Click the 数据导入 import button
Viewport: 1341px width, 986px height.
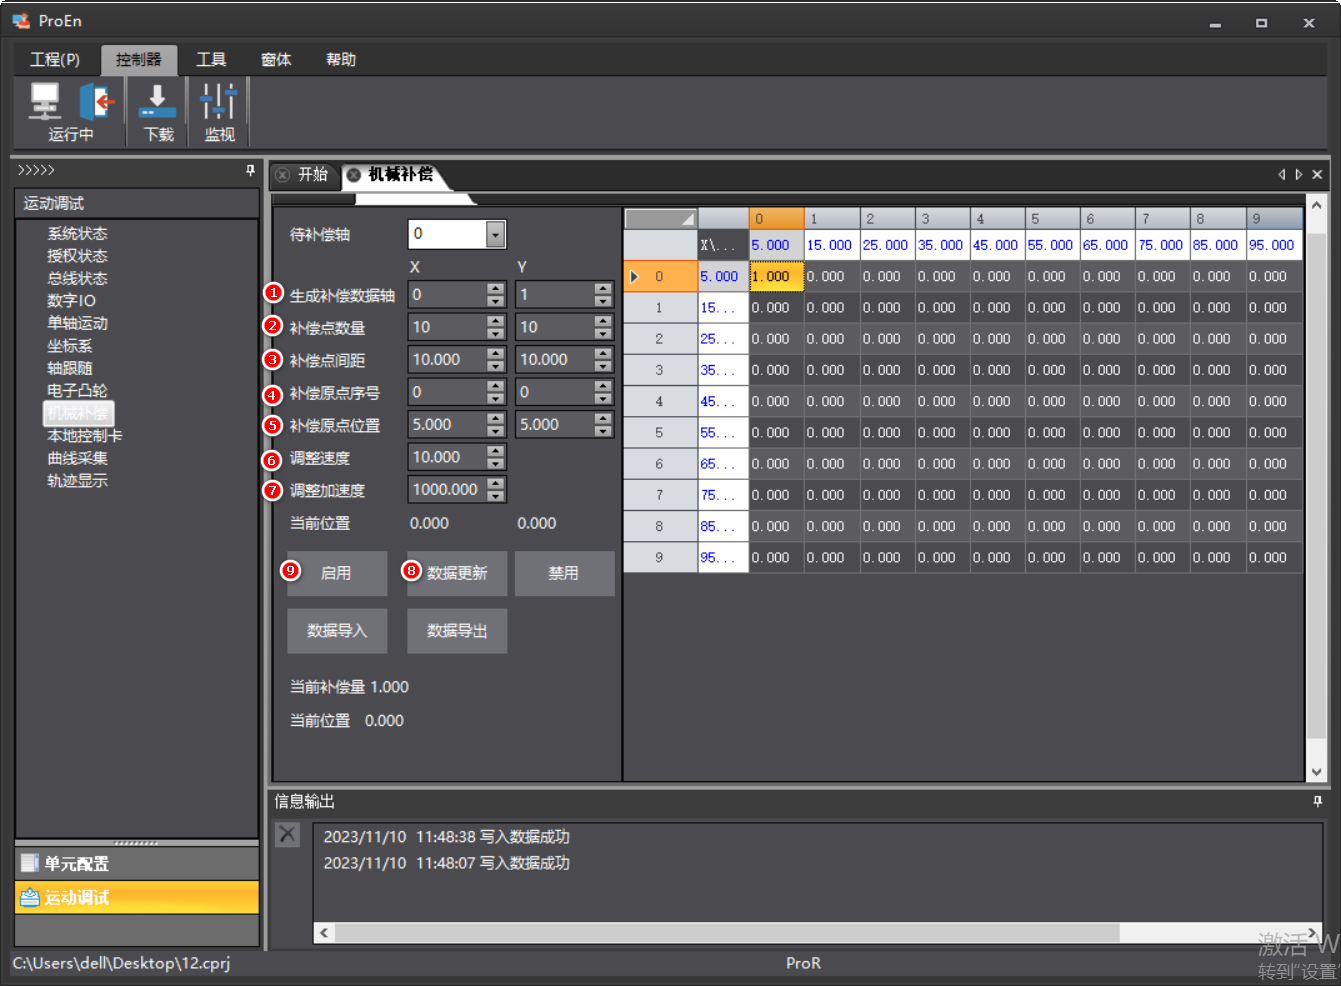point(337,631)
